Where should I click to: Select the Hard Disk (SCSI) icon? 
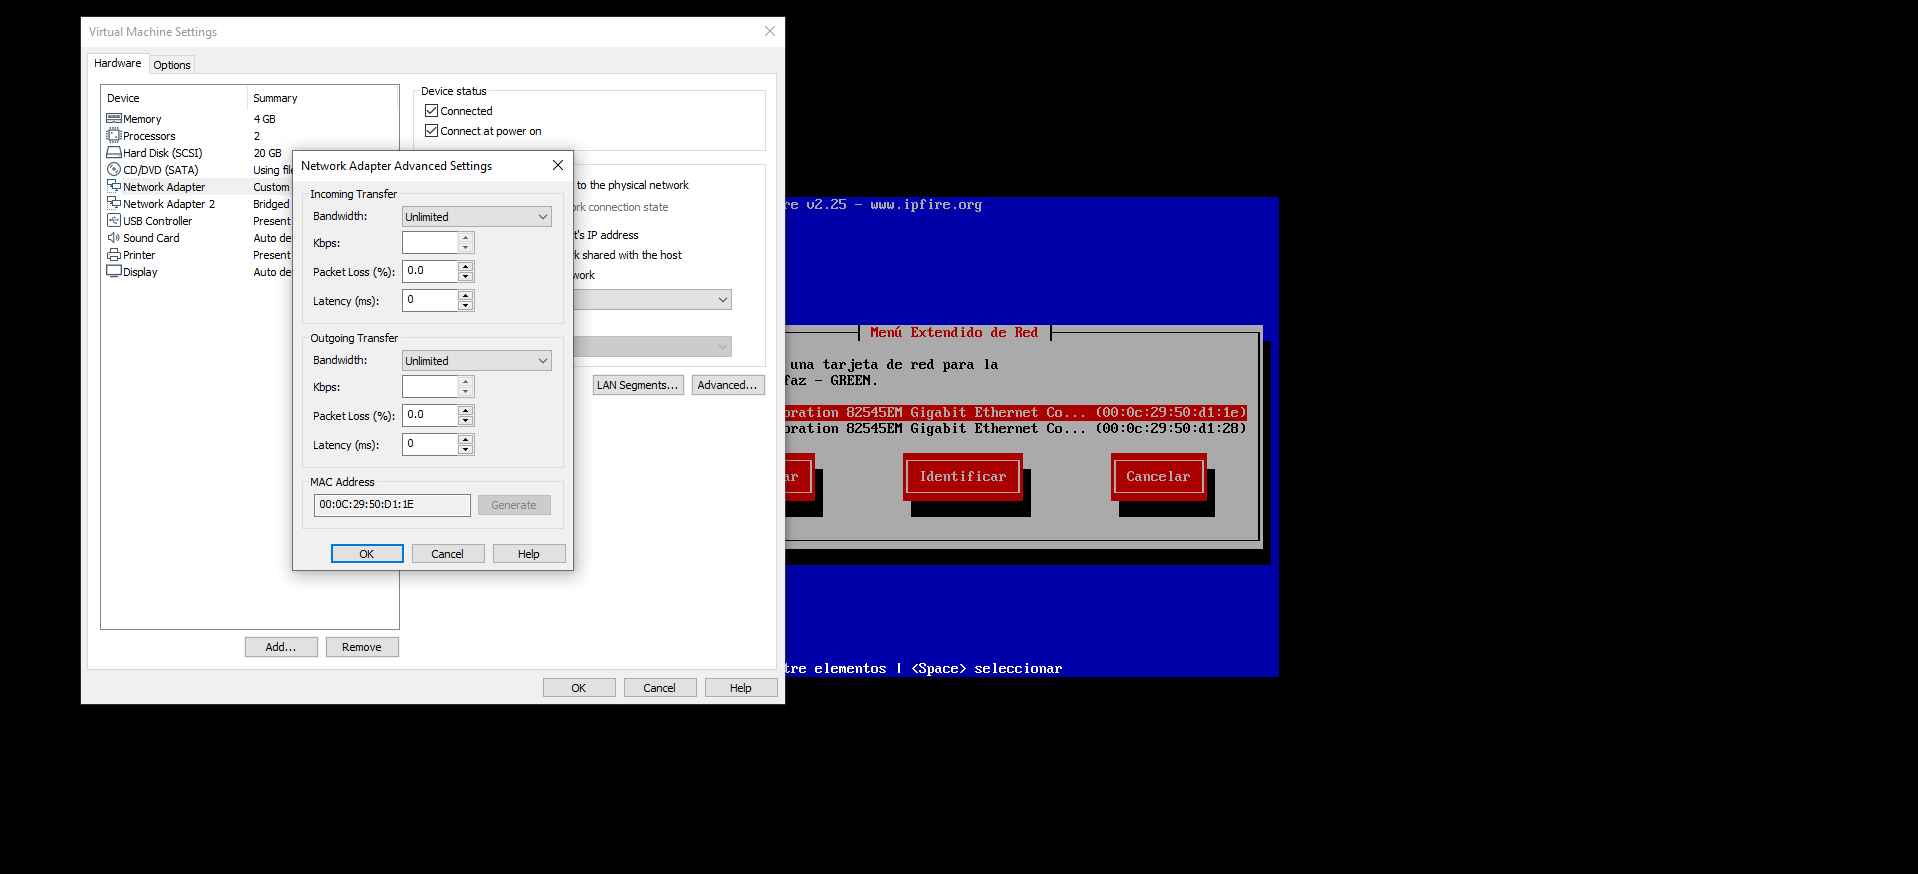[114, 153]
